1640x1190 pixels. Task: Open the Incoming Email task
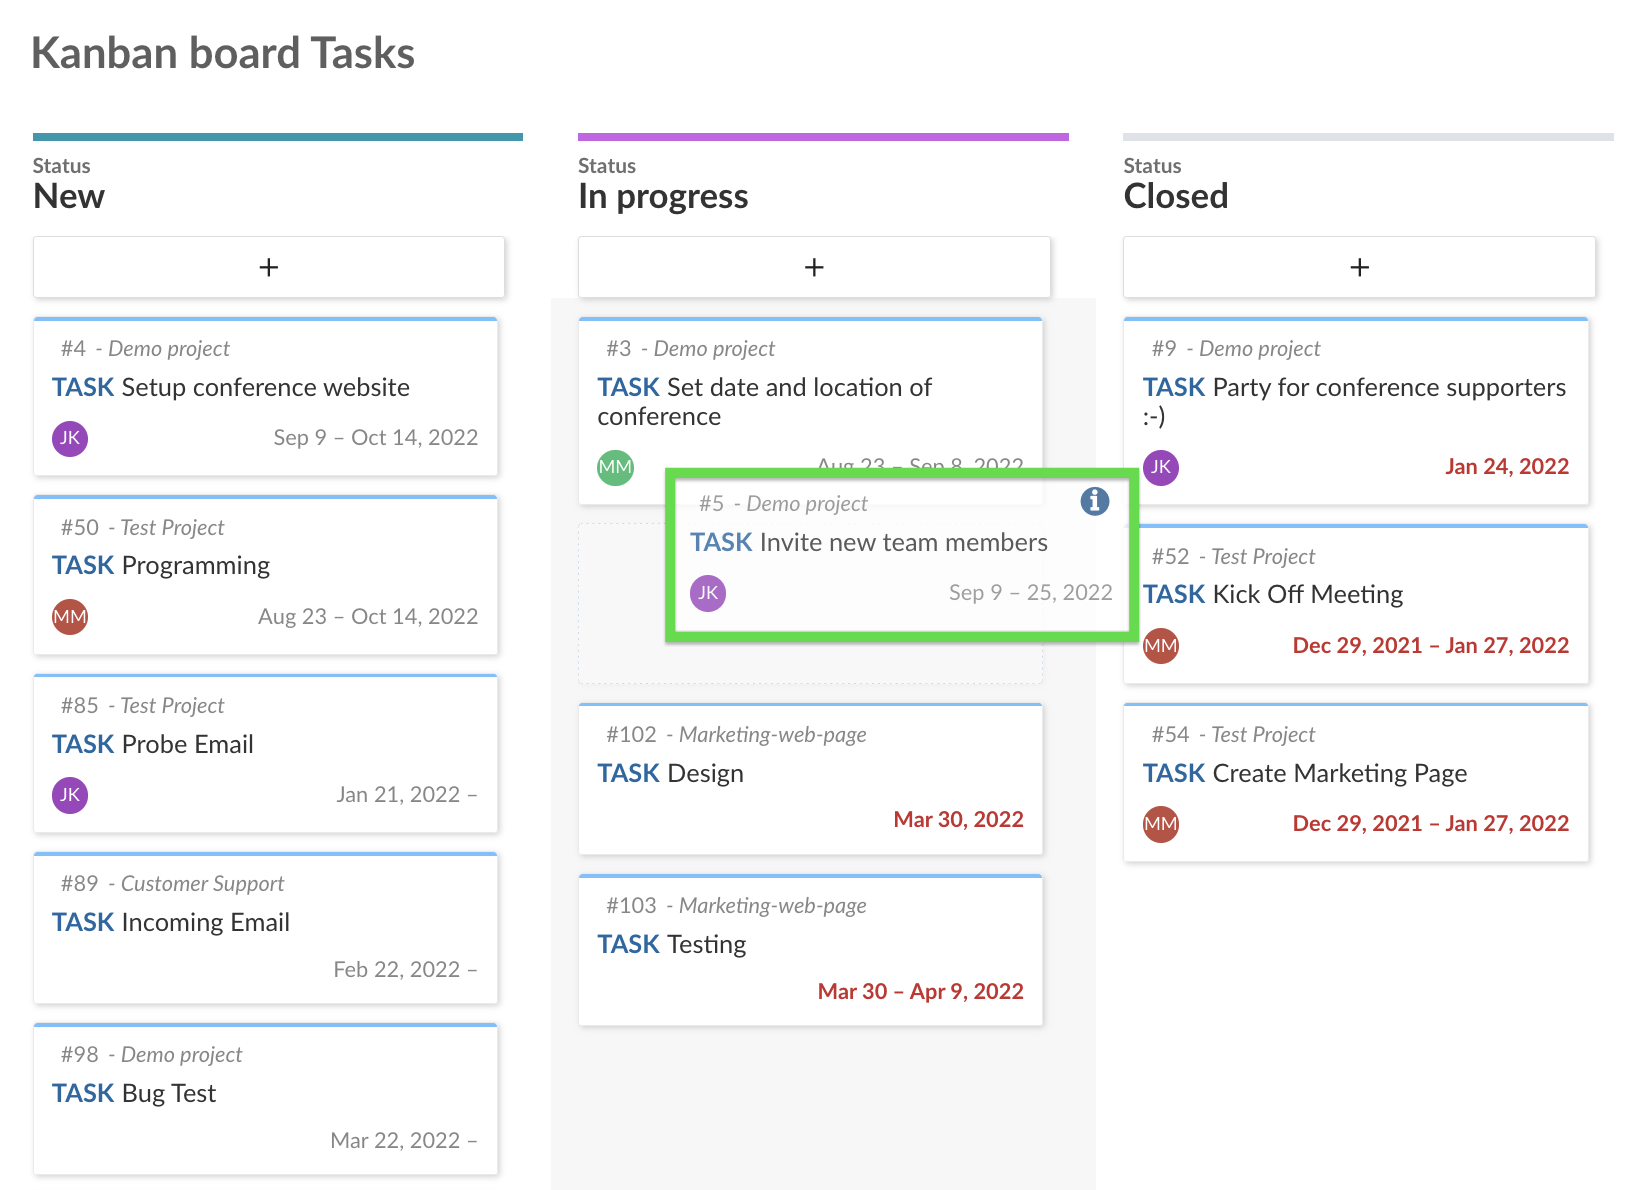coord(205,923)
